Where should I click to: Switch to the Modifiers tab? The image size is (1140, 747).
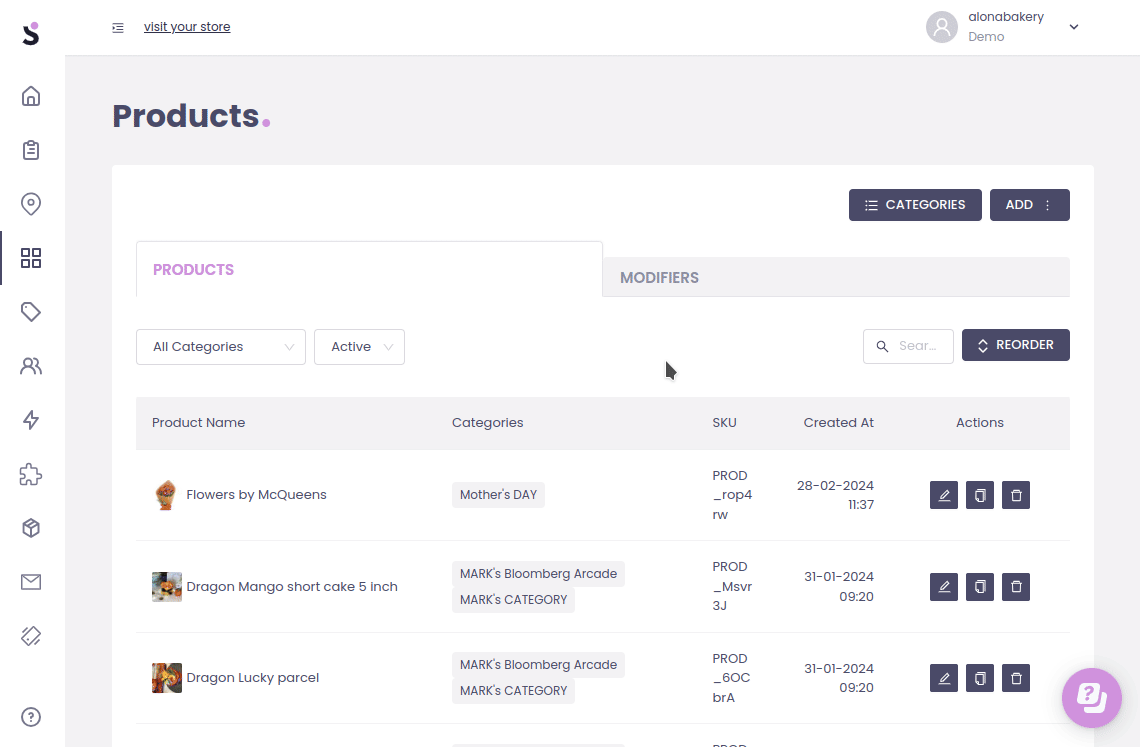point(660,278)
